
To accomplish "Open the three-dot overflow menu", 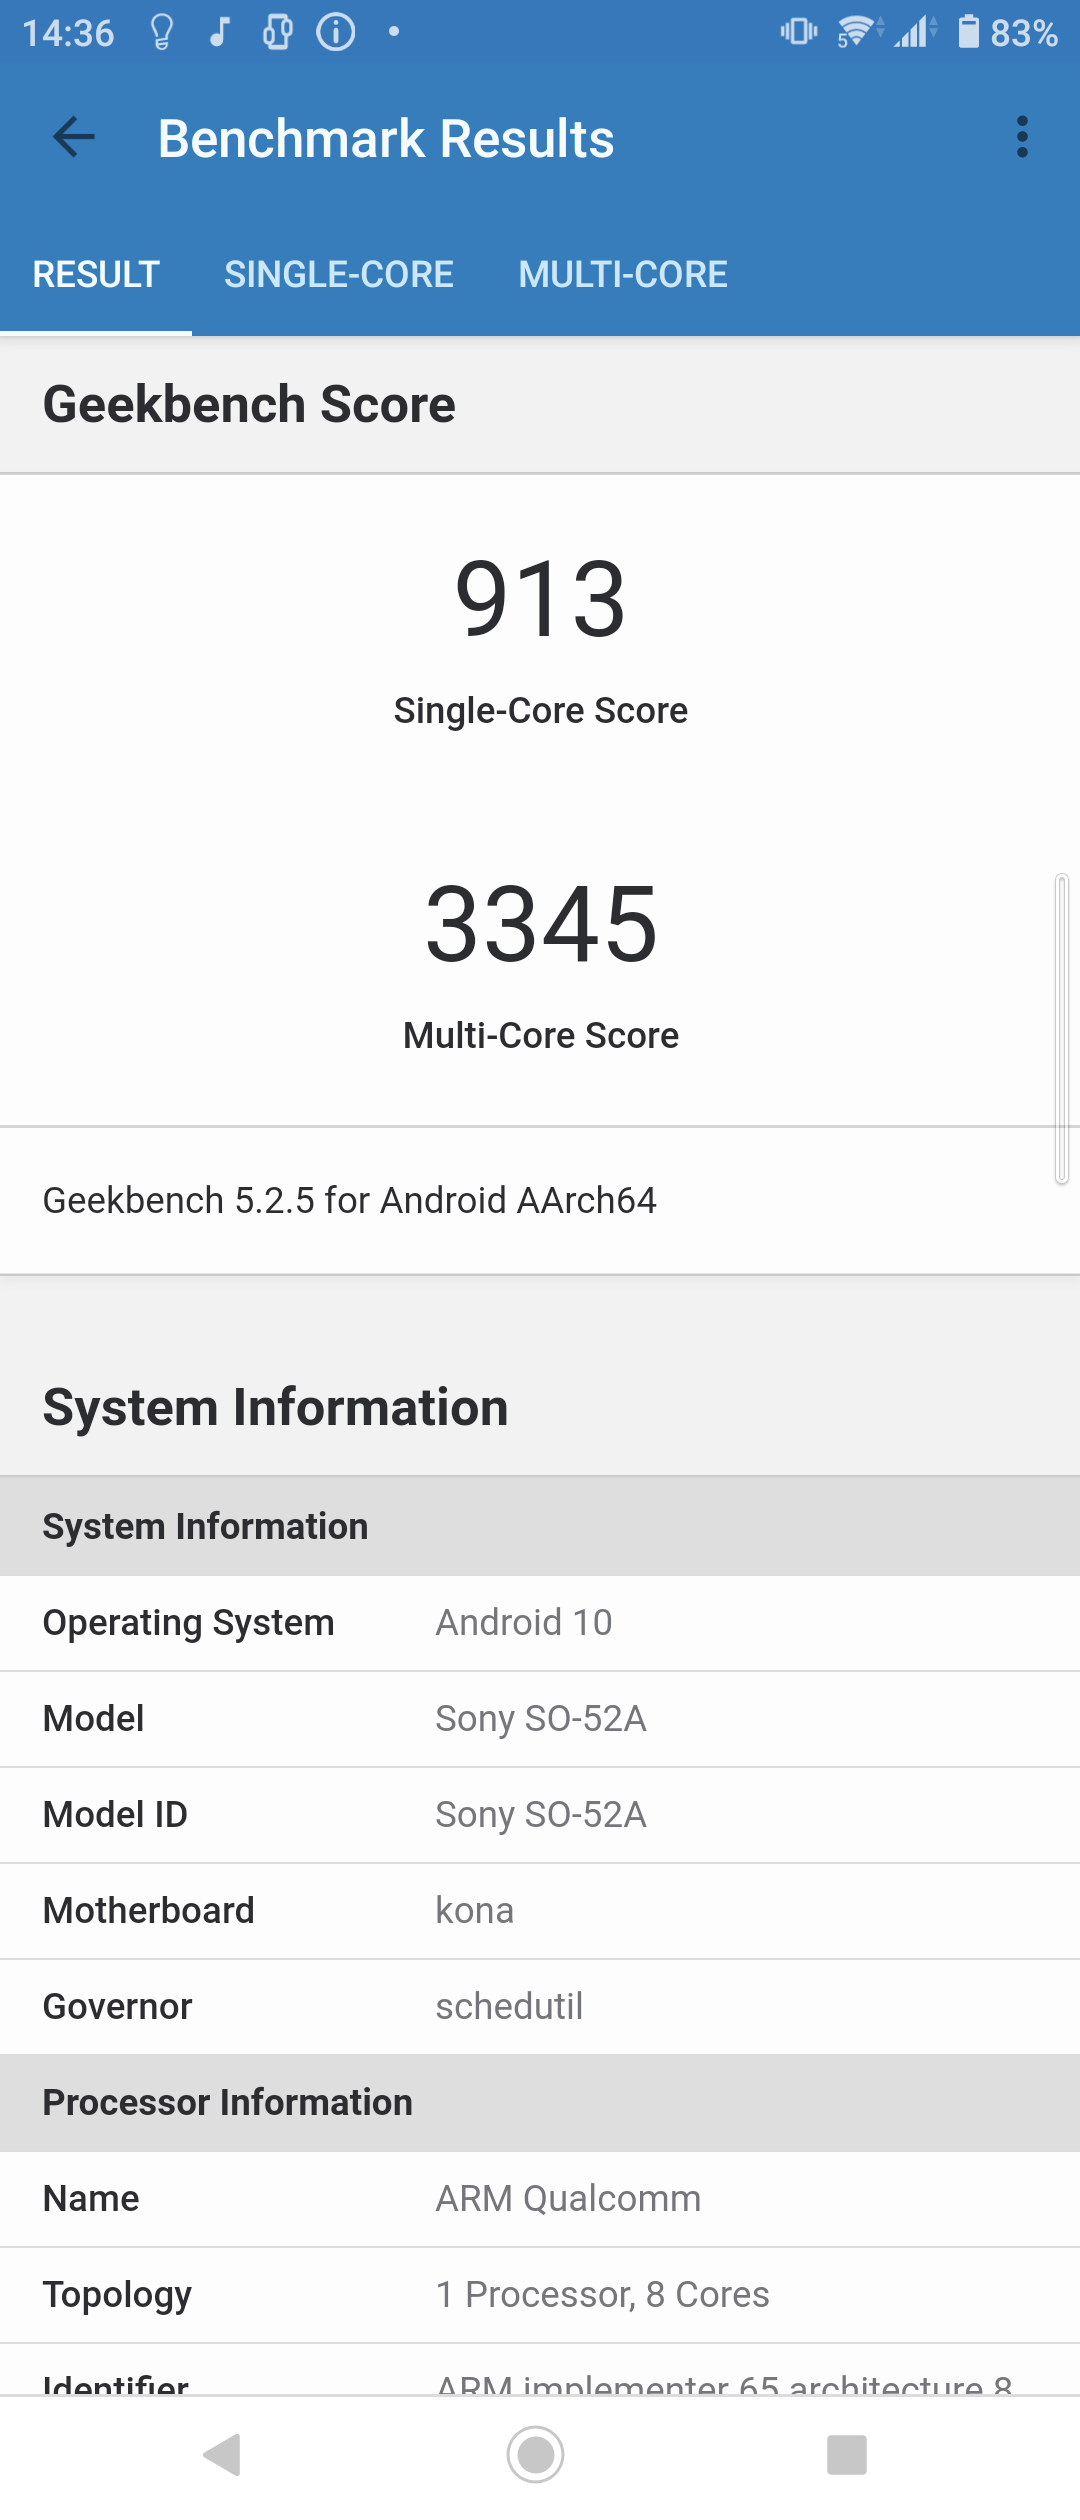I will click(x=1021, y=138).
